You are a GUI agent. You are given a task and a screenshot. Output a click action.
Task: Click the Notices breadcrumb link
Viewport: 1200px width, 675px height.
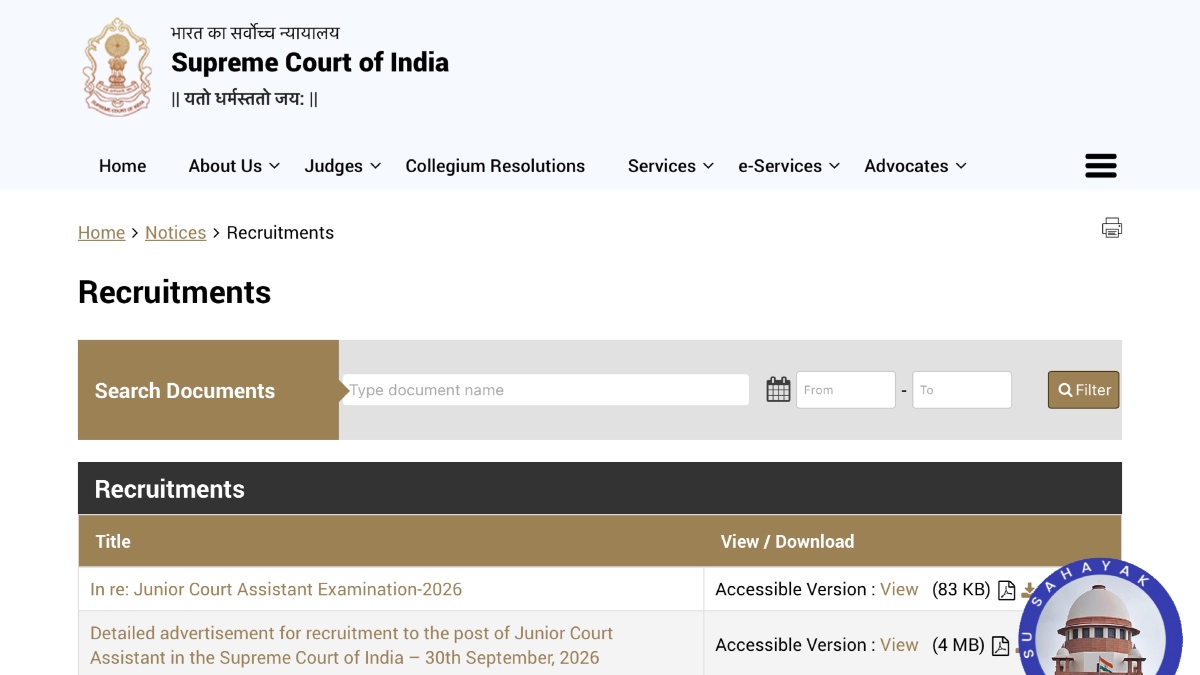coord(175,233)
